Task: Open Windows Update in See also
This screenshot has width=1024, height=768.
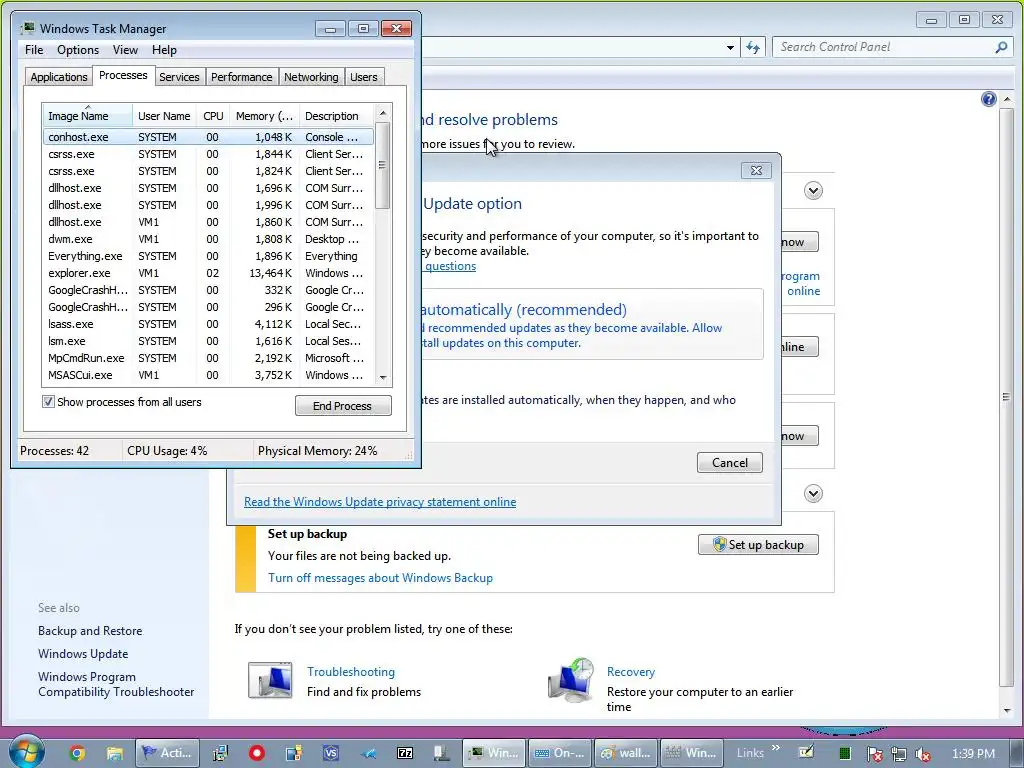Action: (83, 654)
